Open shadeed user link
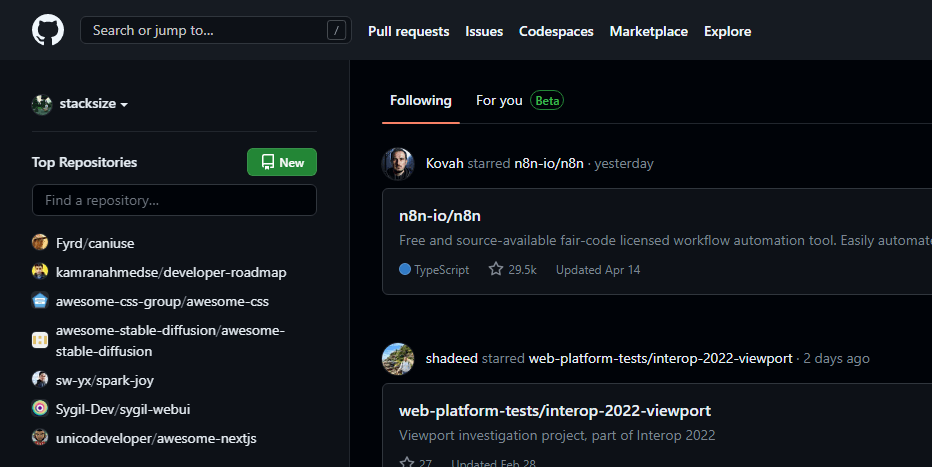This screenshot has height=467, width=932. pyautogui.click(x=452, y=359)
